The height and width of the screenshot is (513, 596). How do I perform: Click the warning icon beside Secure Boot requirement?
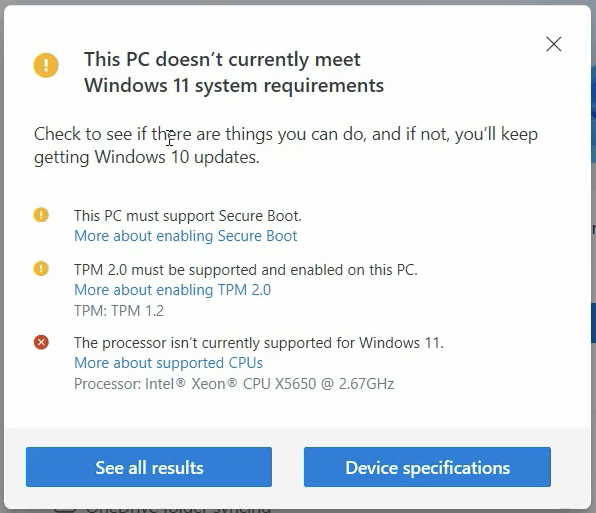tap(41, 215)
